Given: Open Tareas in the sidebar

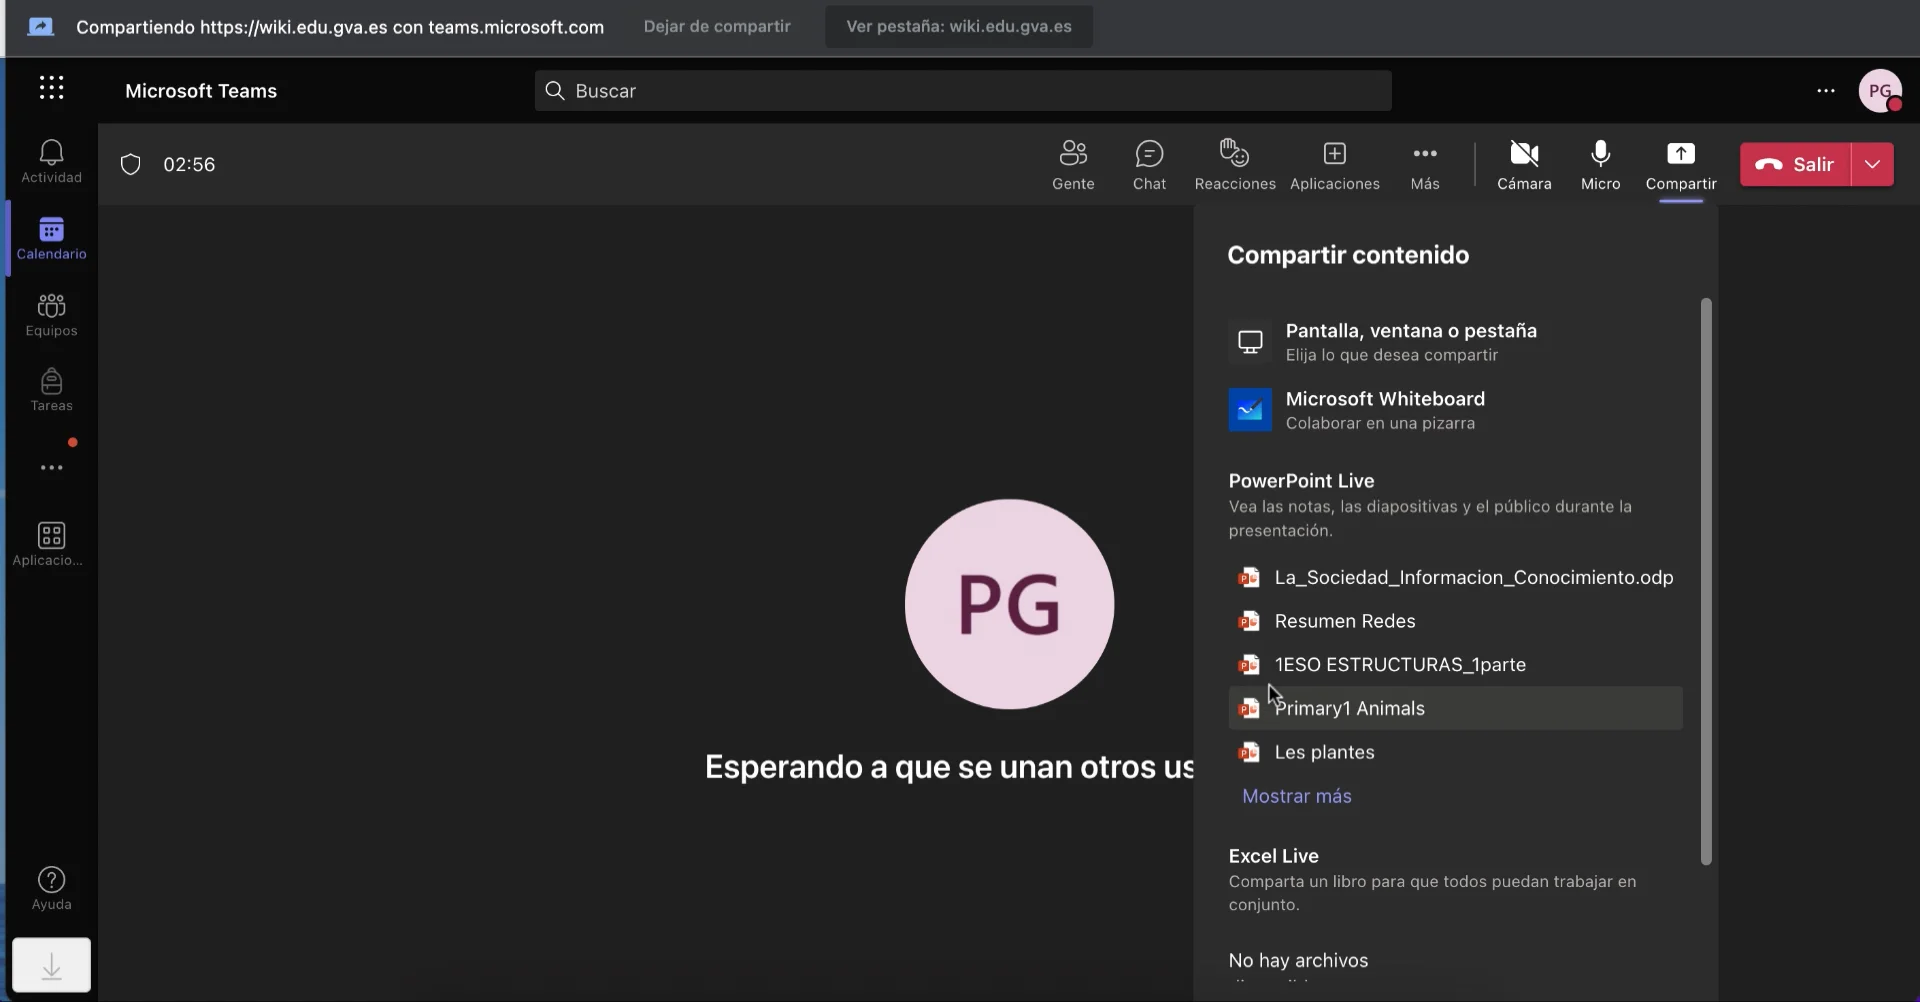Looking at the screenshot, I should coord(52,390).
